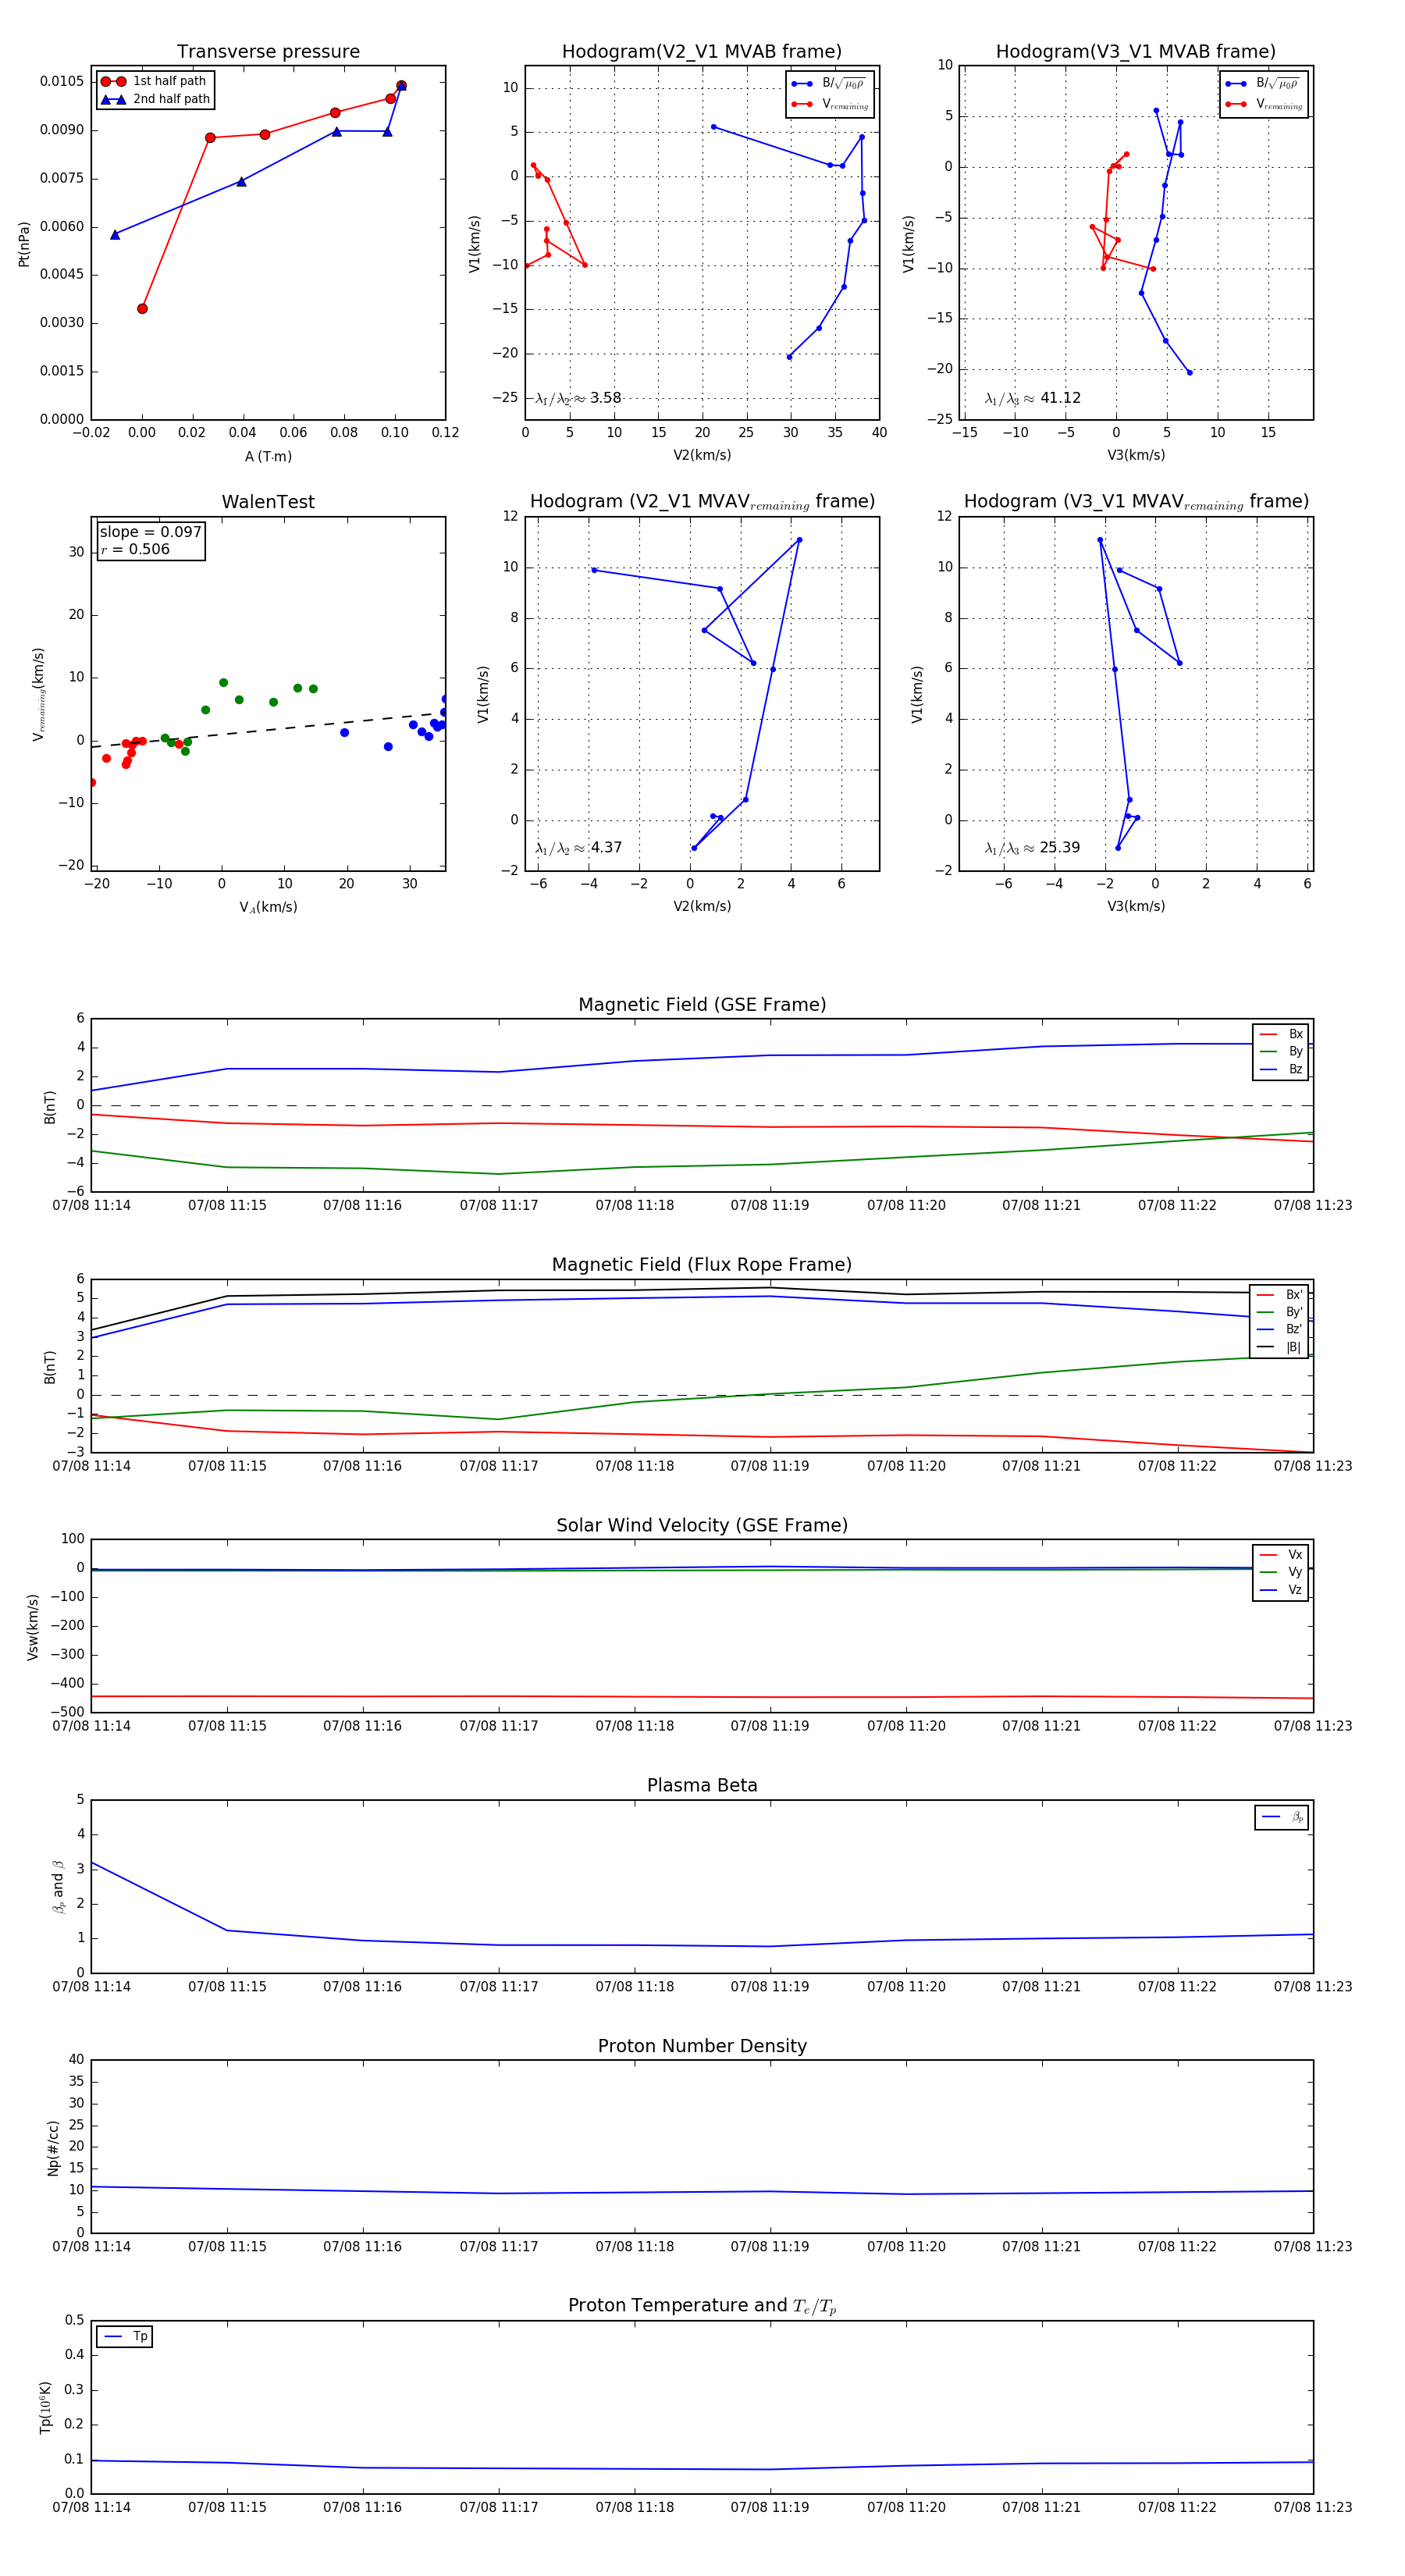Select the "By'" legend entry in Flux Rope panel
The image size is (1405, 2576).
tap(1279, 1312)
